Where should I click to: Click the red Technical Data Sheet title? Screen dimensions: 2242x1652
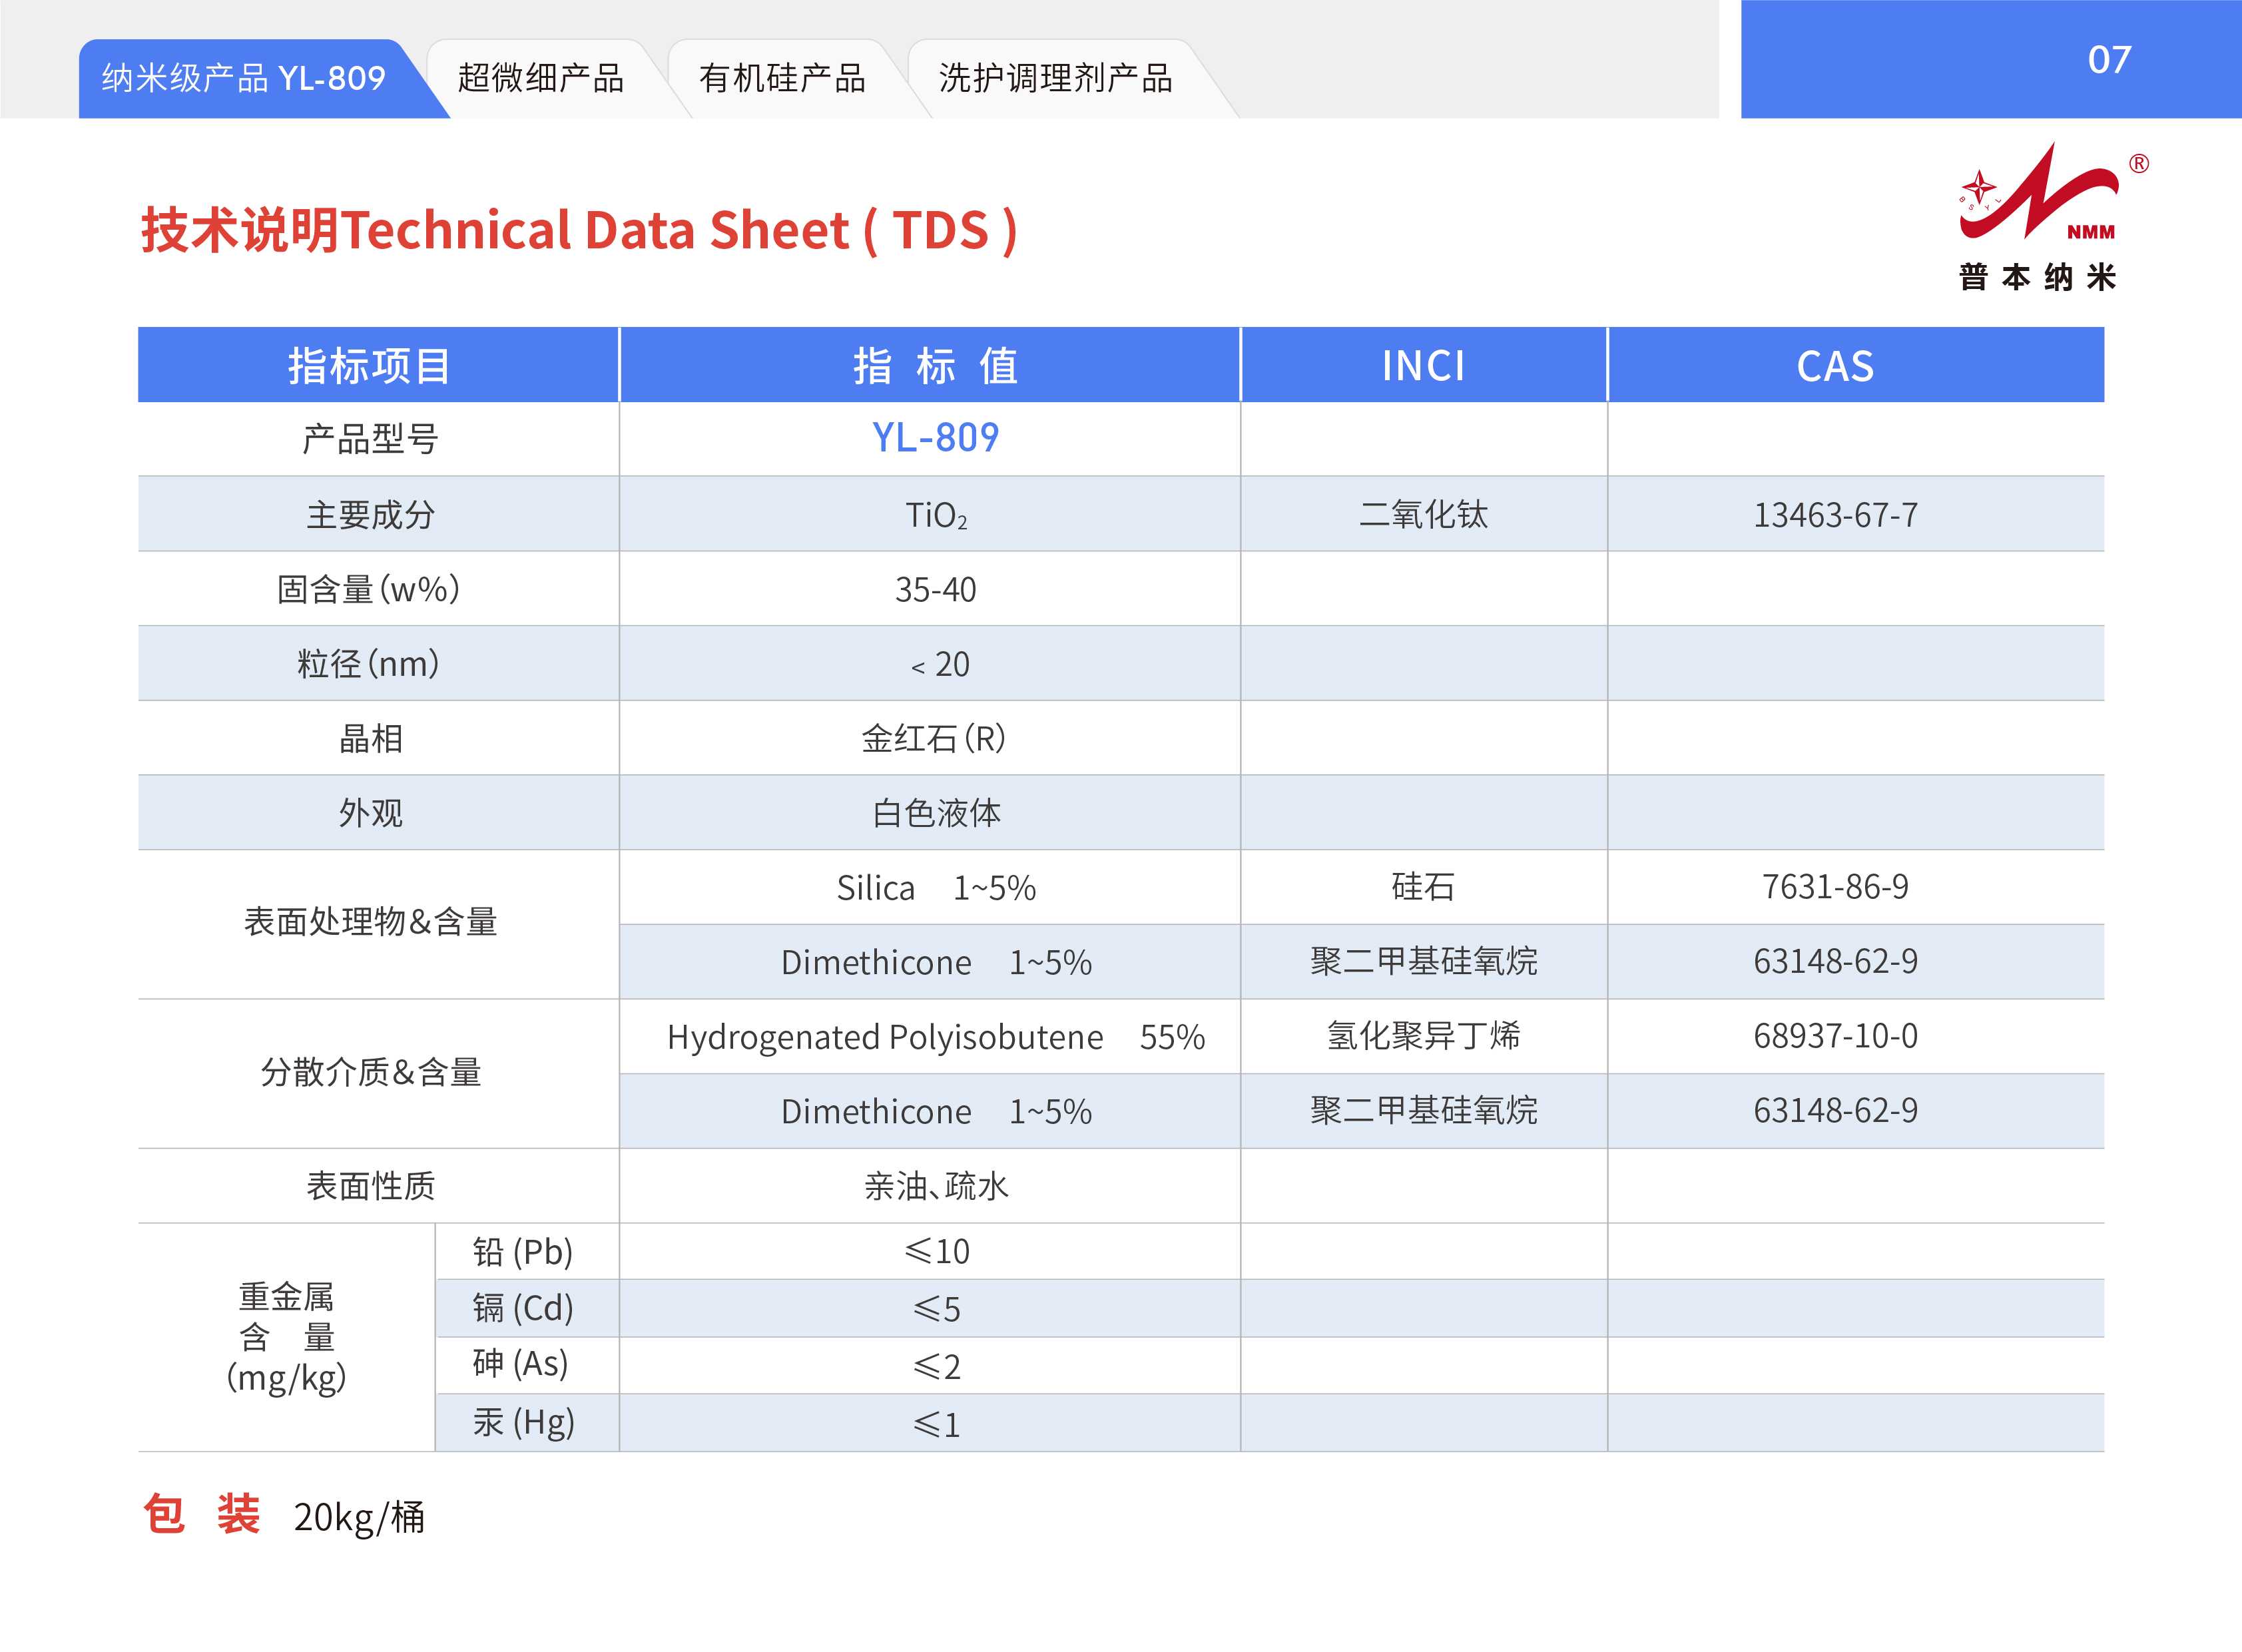[578, 231]
